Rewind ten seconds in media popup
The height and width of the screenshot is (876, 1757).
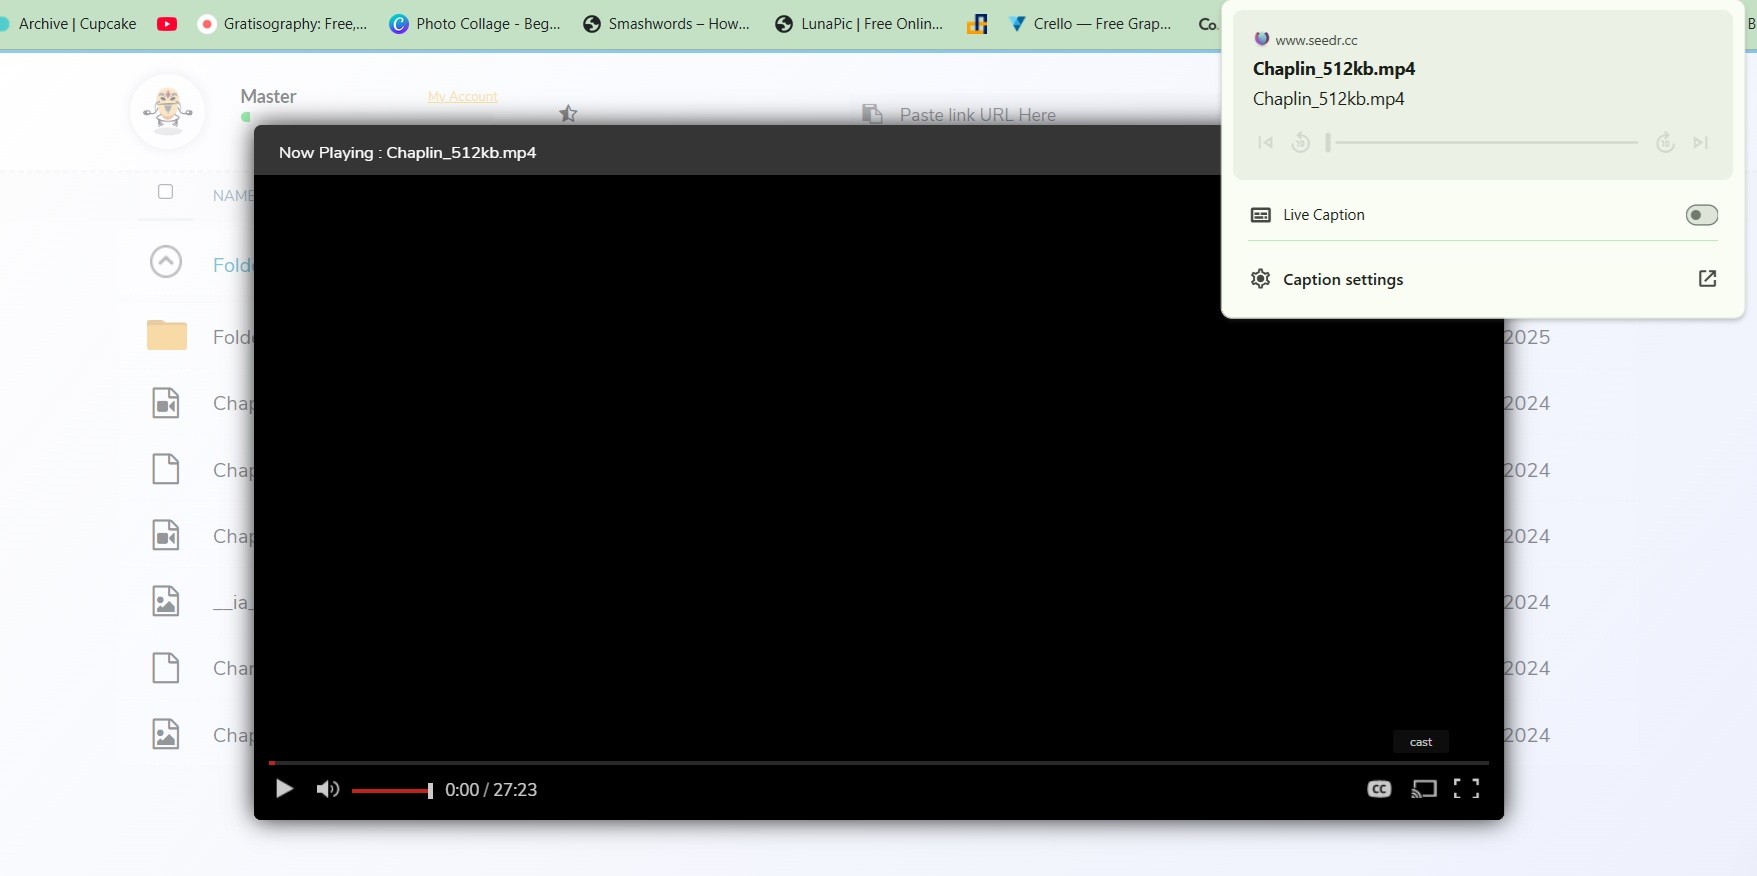[x=1300, y=143]
